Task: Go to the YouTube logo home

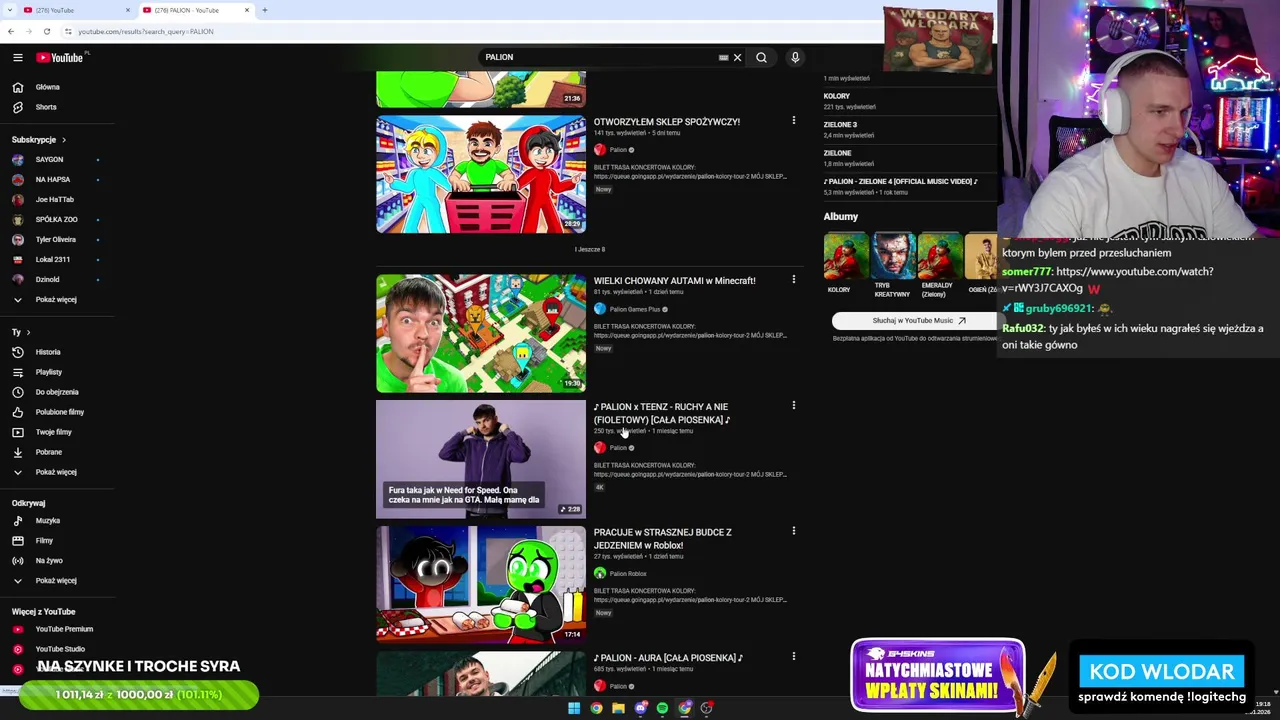Action: [x=60, y=58]
